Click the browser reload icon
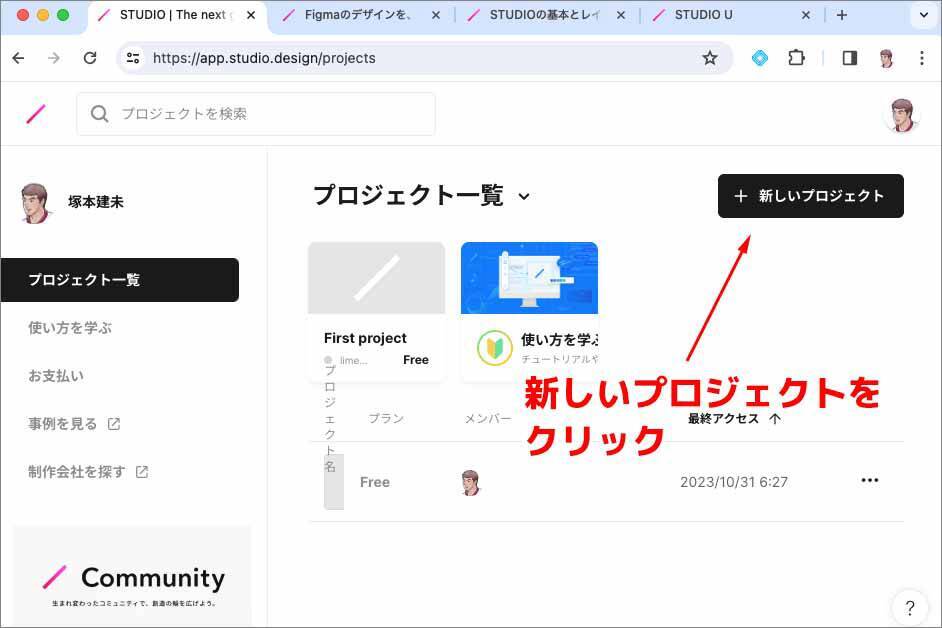Viewport: 942px width, 628px height. 90,58
